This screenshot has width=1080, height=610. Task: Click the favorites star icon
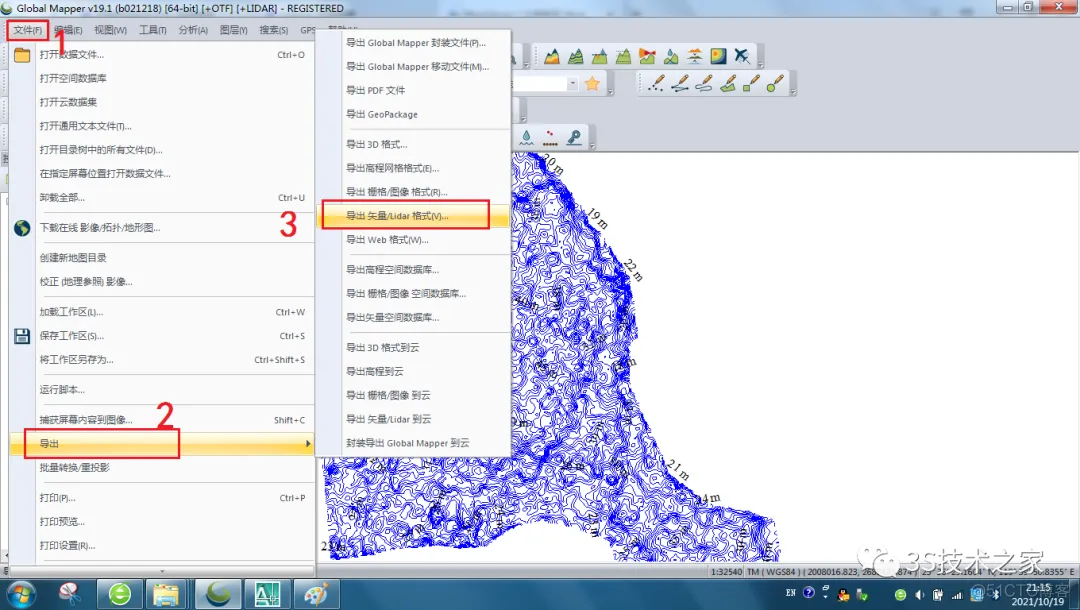[x=592, y=84]
